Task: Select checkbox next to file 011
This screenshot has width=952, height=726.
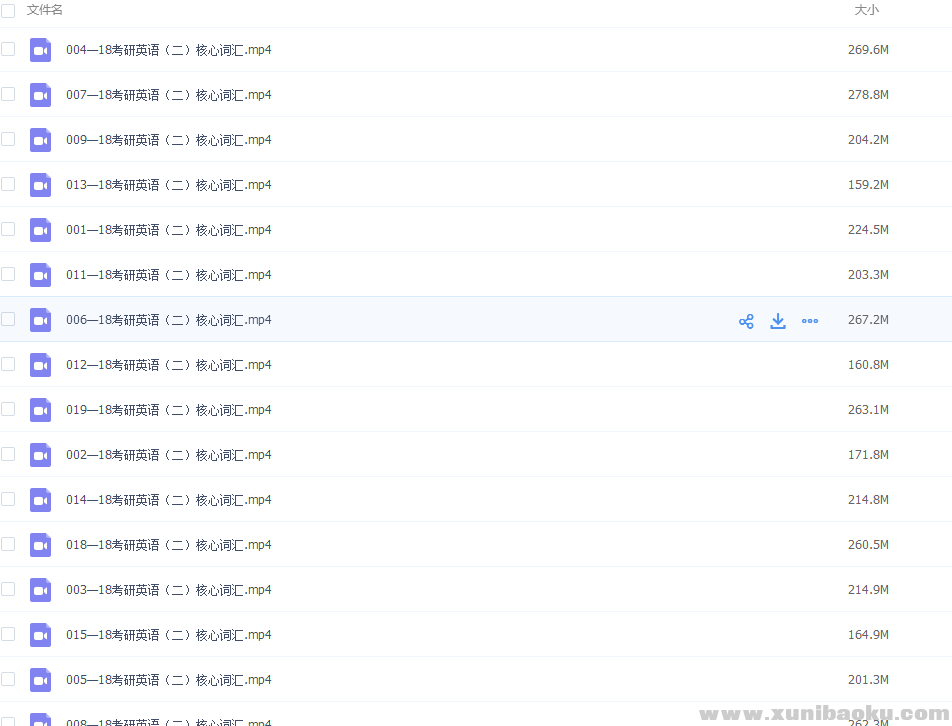Action: coord(8,274)
